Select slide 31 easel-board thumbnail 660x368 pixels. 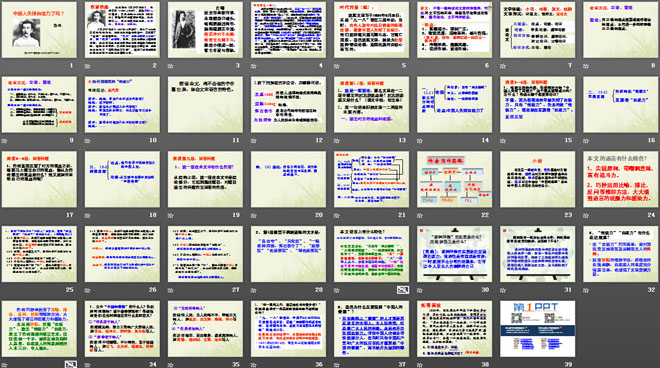click(x=538, y=254)
